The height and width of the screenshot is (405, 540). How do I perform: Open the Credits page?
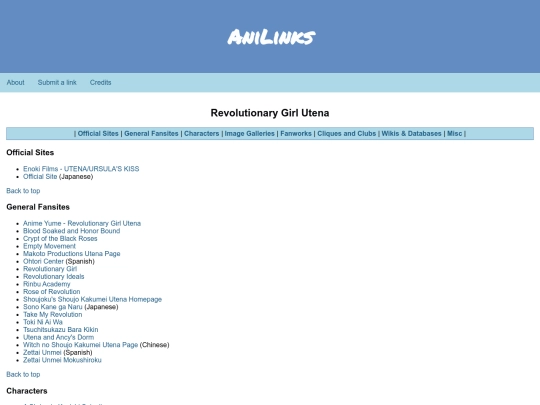[101, 83]
